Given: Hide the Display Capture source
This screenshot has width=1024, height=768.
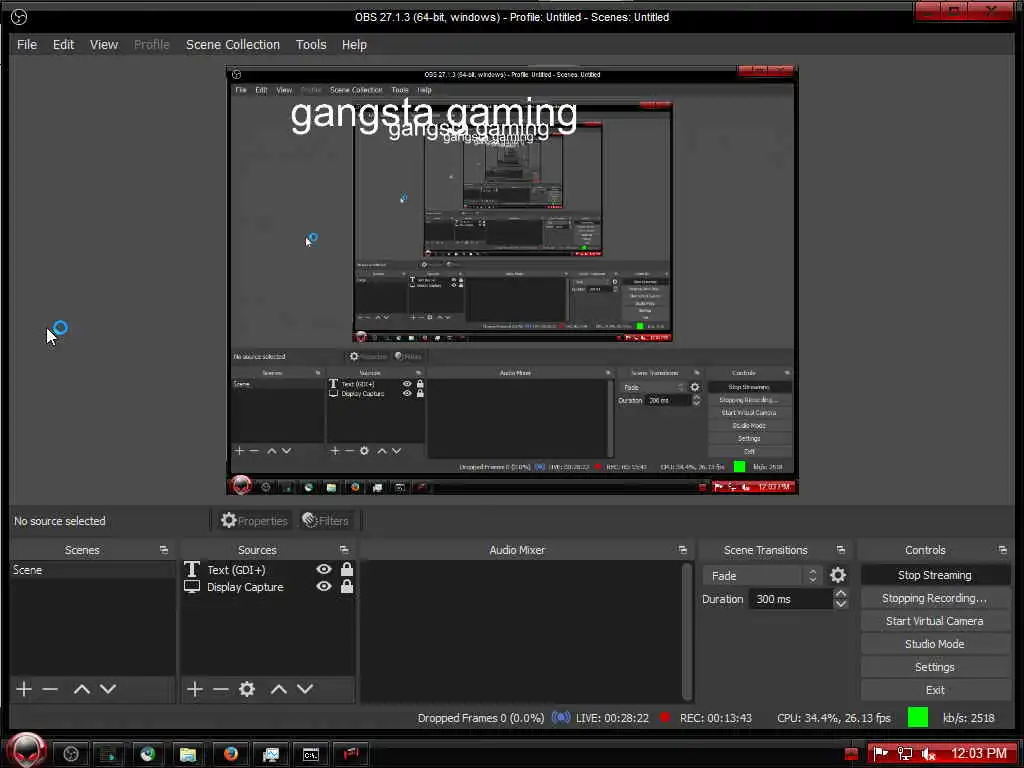Looking at the screenshot, I should coord(324,586).
